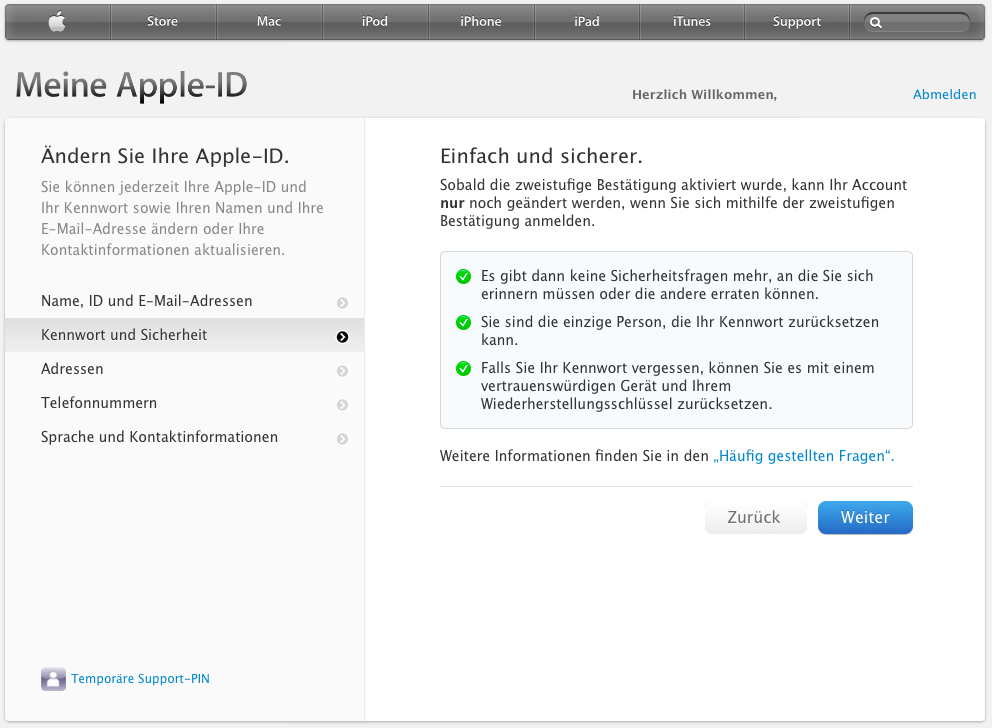Click the arrow icon next to Kennwort und Sicherheit
The width and height of the screenshot is (992, 728).
coord(342,337)
